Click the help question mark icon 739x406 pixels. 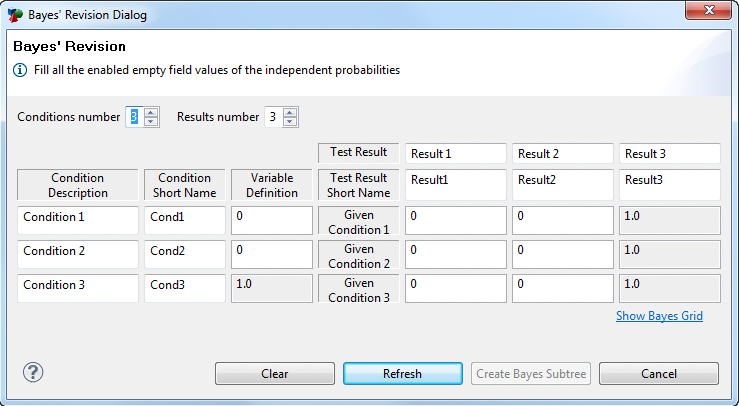tap(33, 373)
